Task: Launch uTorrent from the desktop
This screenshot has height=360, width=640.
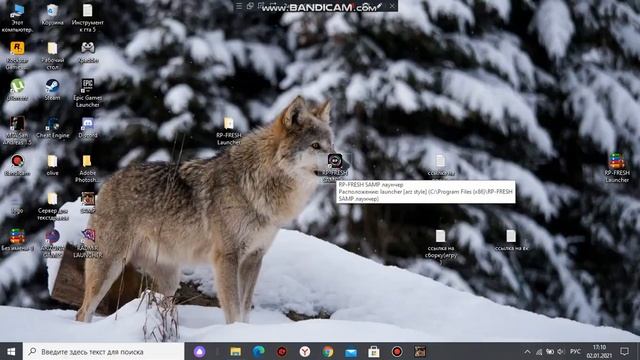Action: tap(17, 90)
